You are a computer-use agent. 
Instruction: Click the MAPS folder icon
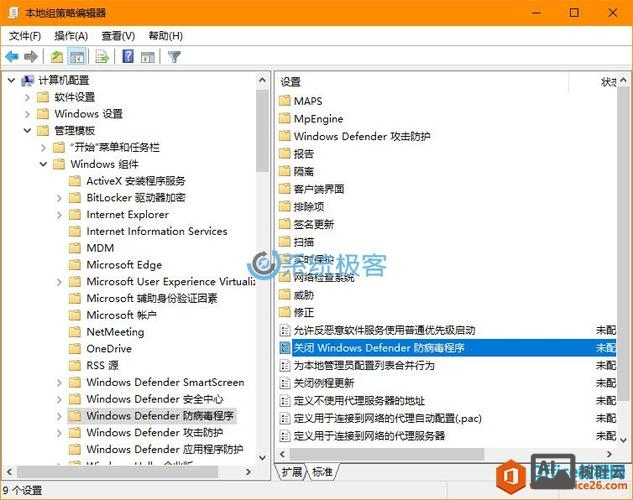pyautogui.click(x=285, y=100)
